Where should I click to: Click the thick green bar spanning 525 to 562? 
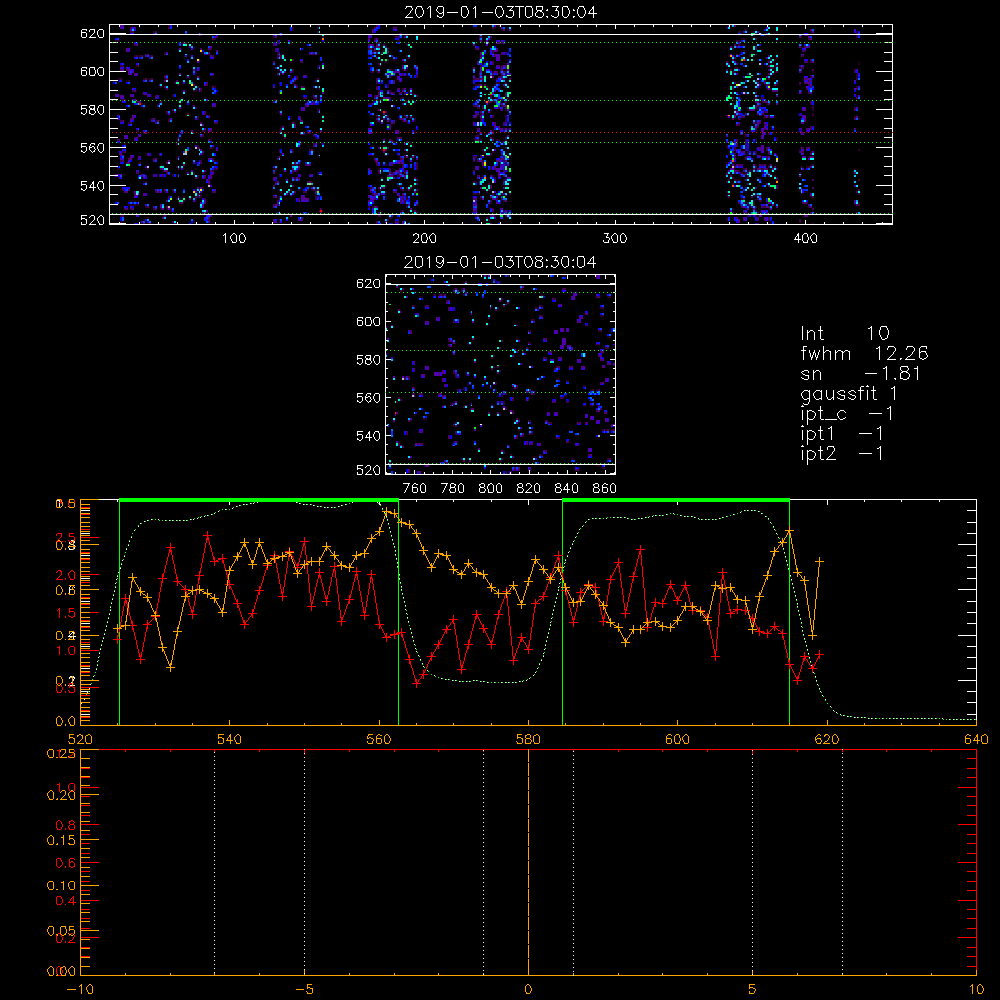[259, 501]
